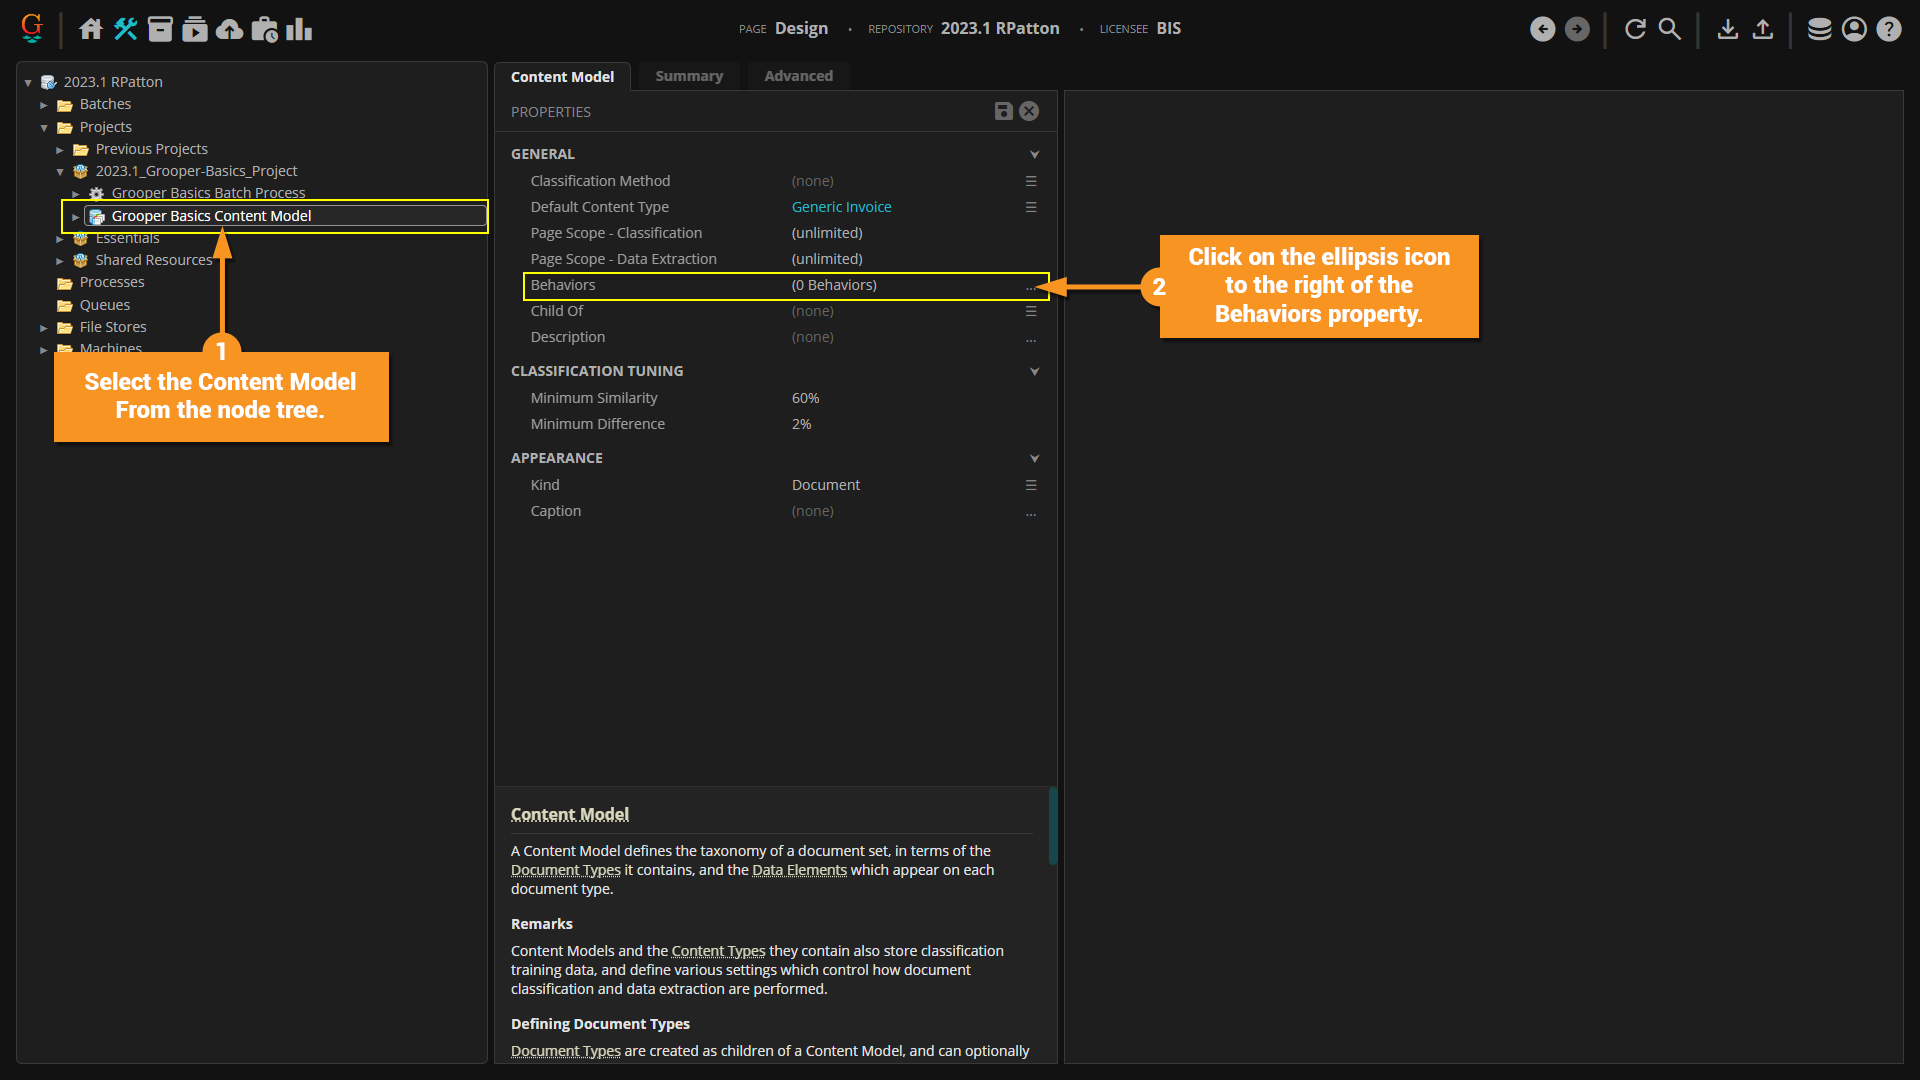Expand the Batches tree node arrow
Image resolution: width=1920 pixels, height=1080 pixels.
[44, 105]
